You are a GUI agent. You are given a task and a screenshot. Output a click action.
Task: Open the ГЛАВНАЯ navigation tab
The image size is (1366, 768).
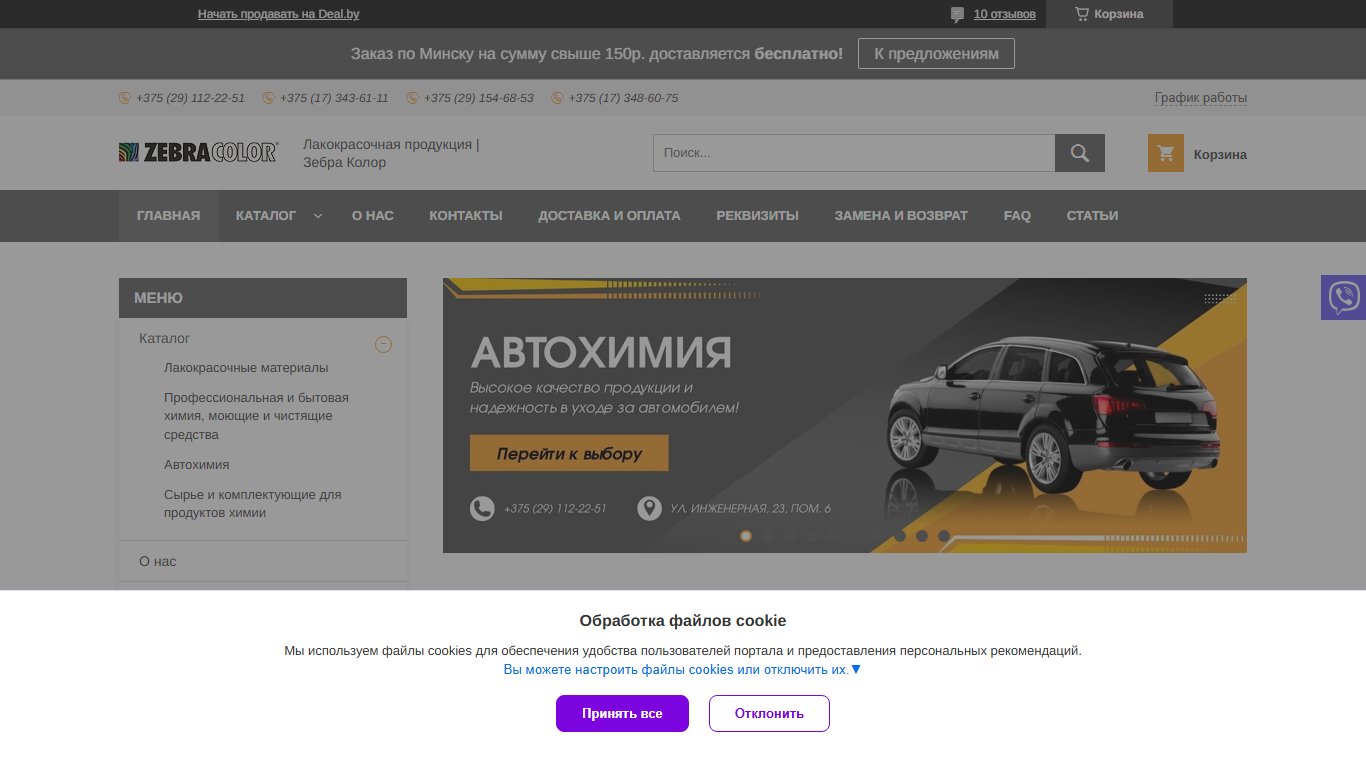coord(168,216)
